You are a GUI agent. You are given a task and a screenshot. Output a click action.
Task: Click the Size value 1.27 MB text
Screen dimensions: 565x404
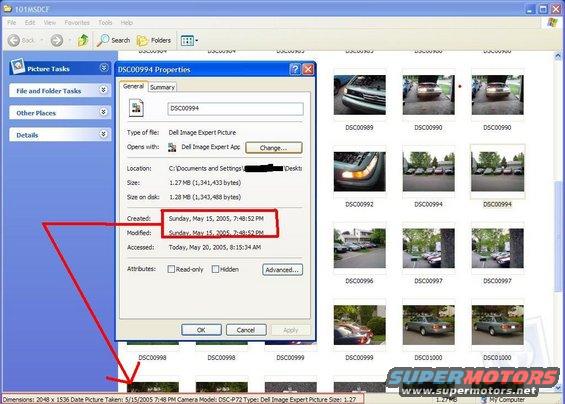[x=205, y=183]
